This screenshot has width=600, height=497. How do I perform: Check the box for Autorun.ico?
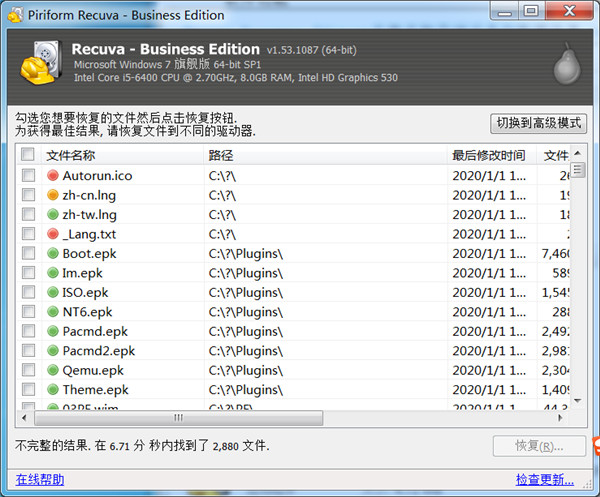28,176
